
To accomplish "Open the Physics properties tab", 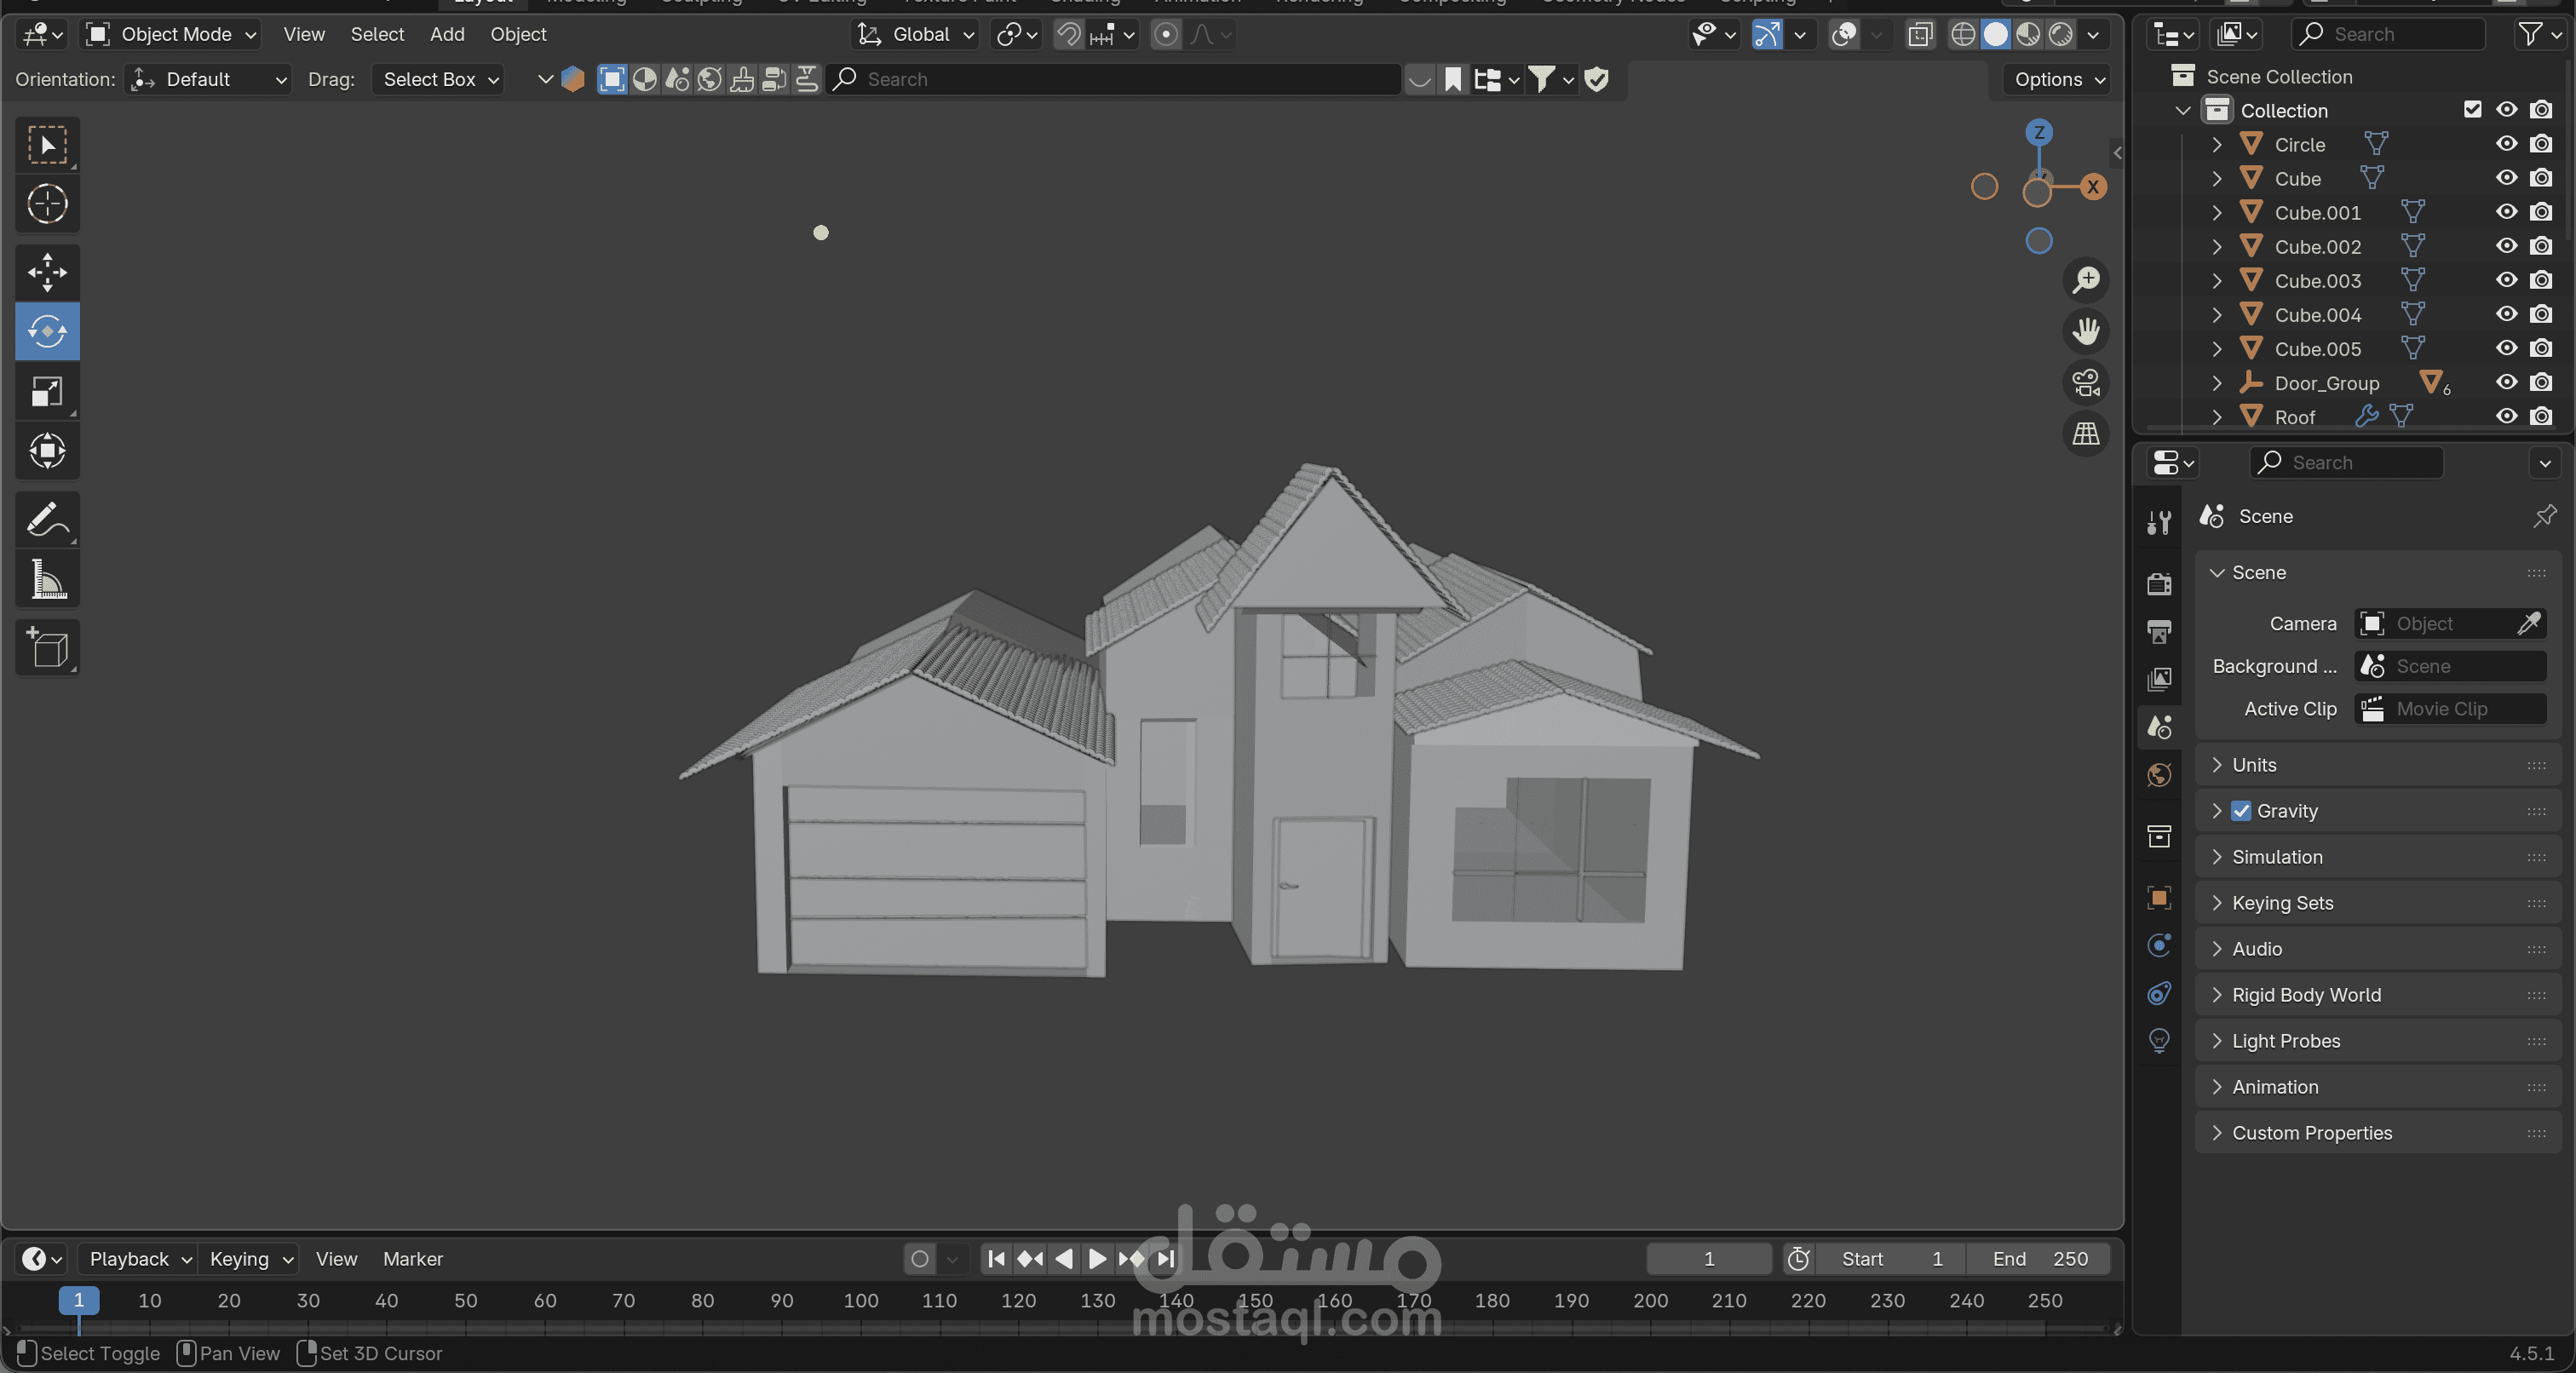I will pos(2159,945).
